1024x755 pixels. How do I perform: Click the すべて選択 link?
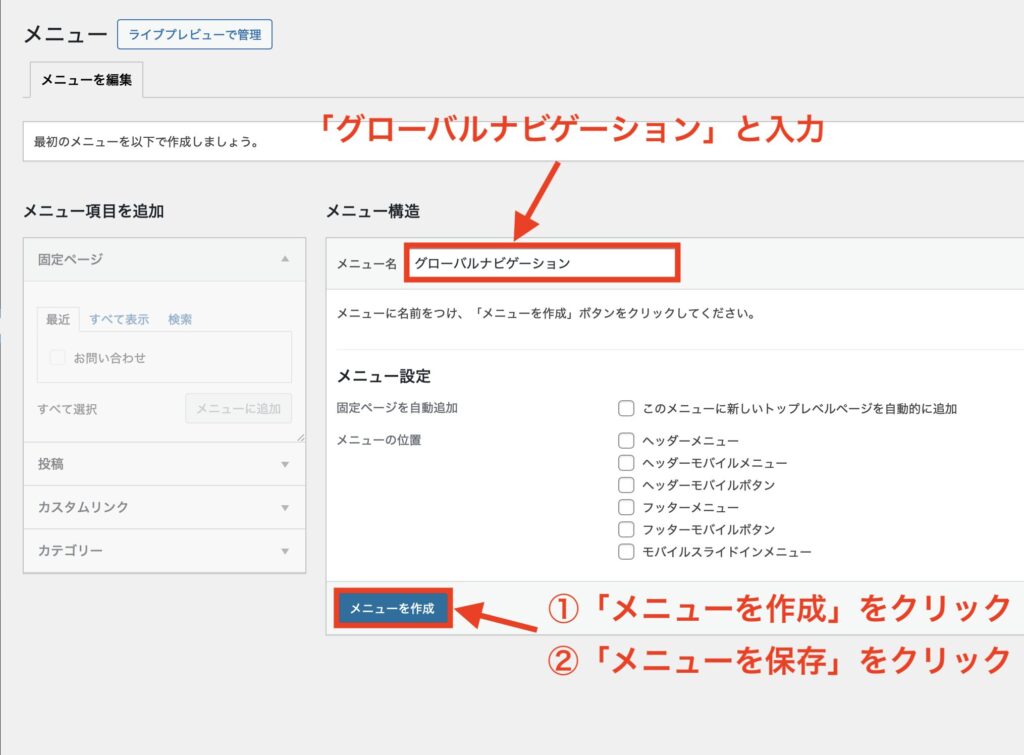pos(67,409)
